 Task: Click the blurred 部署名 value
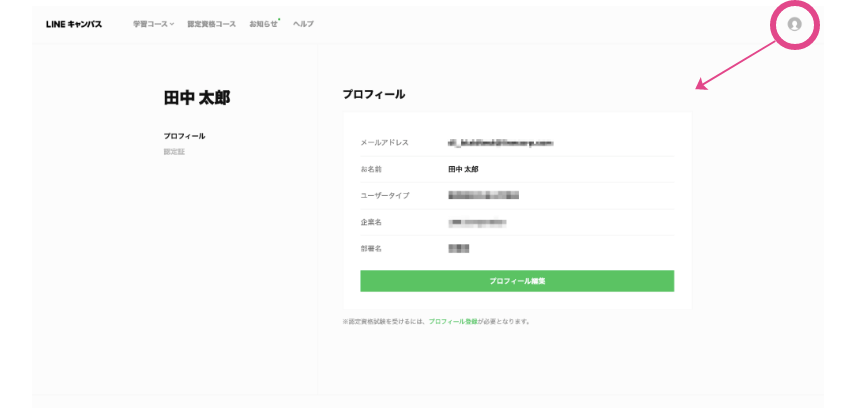tap(459, 248)
